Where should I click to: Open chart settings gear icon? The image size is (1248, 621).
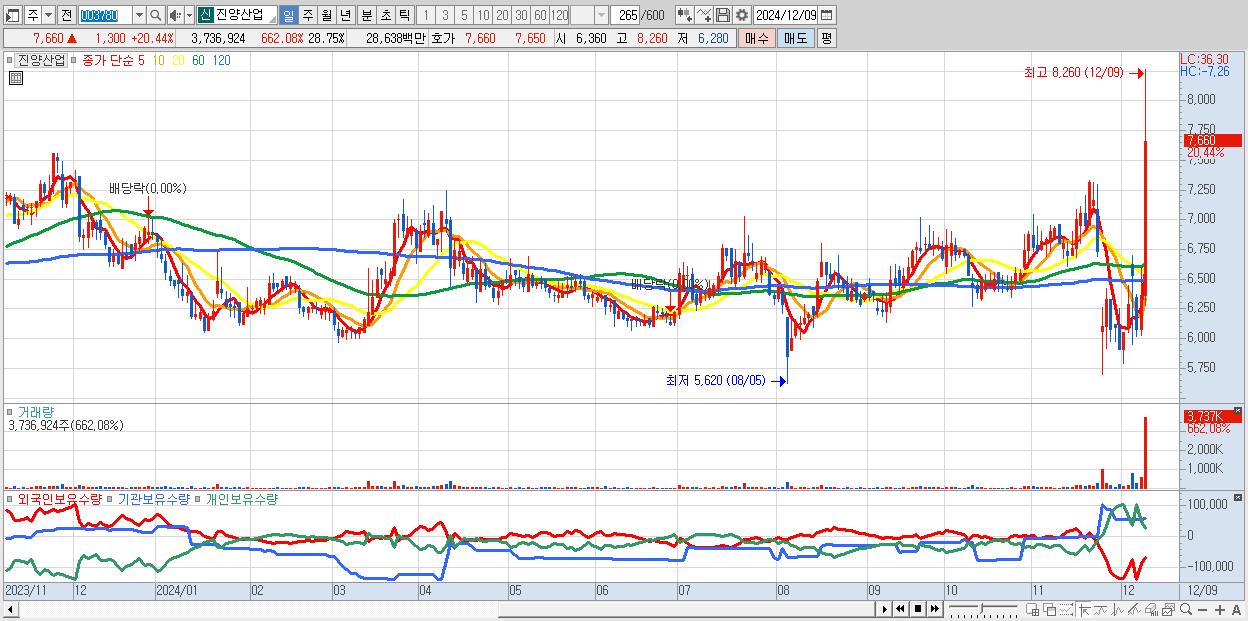click(x=742, y=15)
